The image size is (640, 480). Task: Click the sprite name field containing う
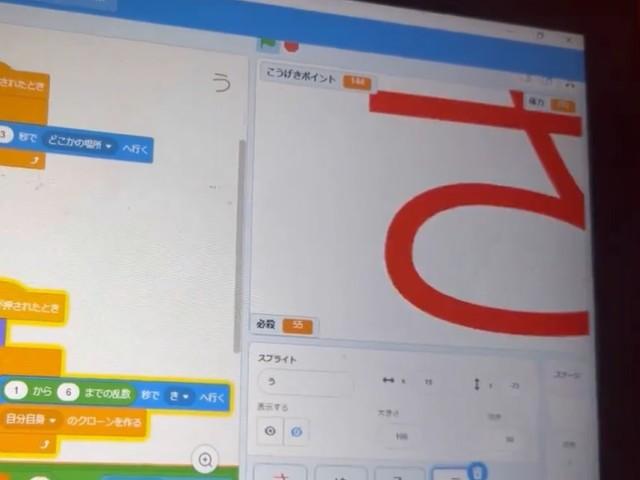[x=305, y=383]
